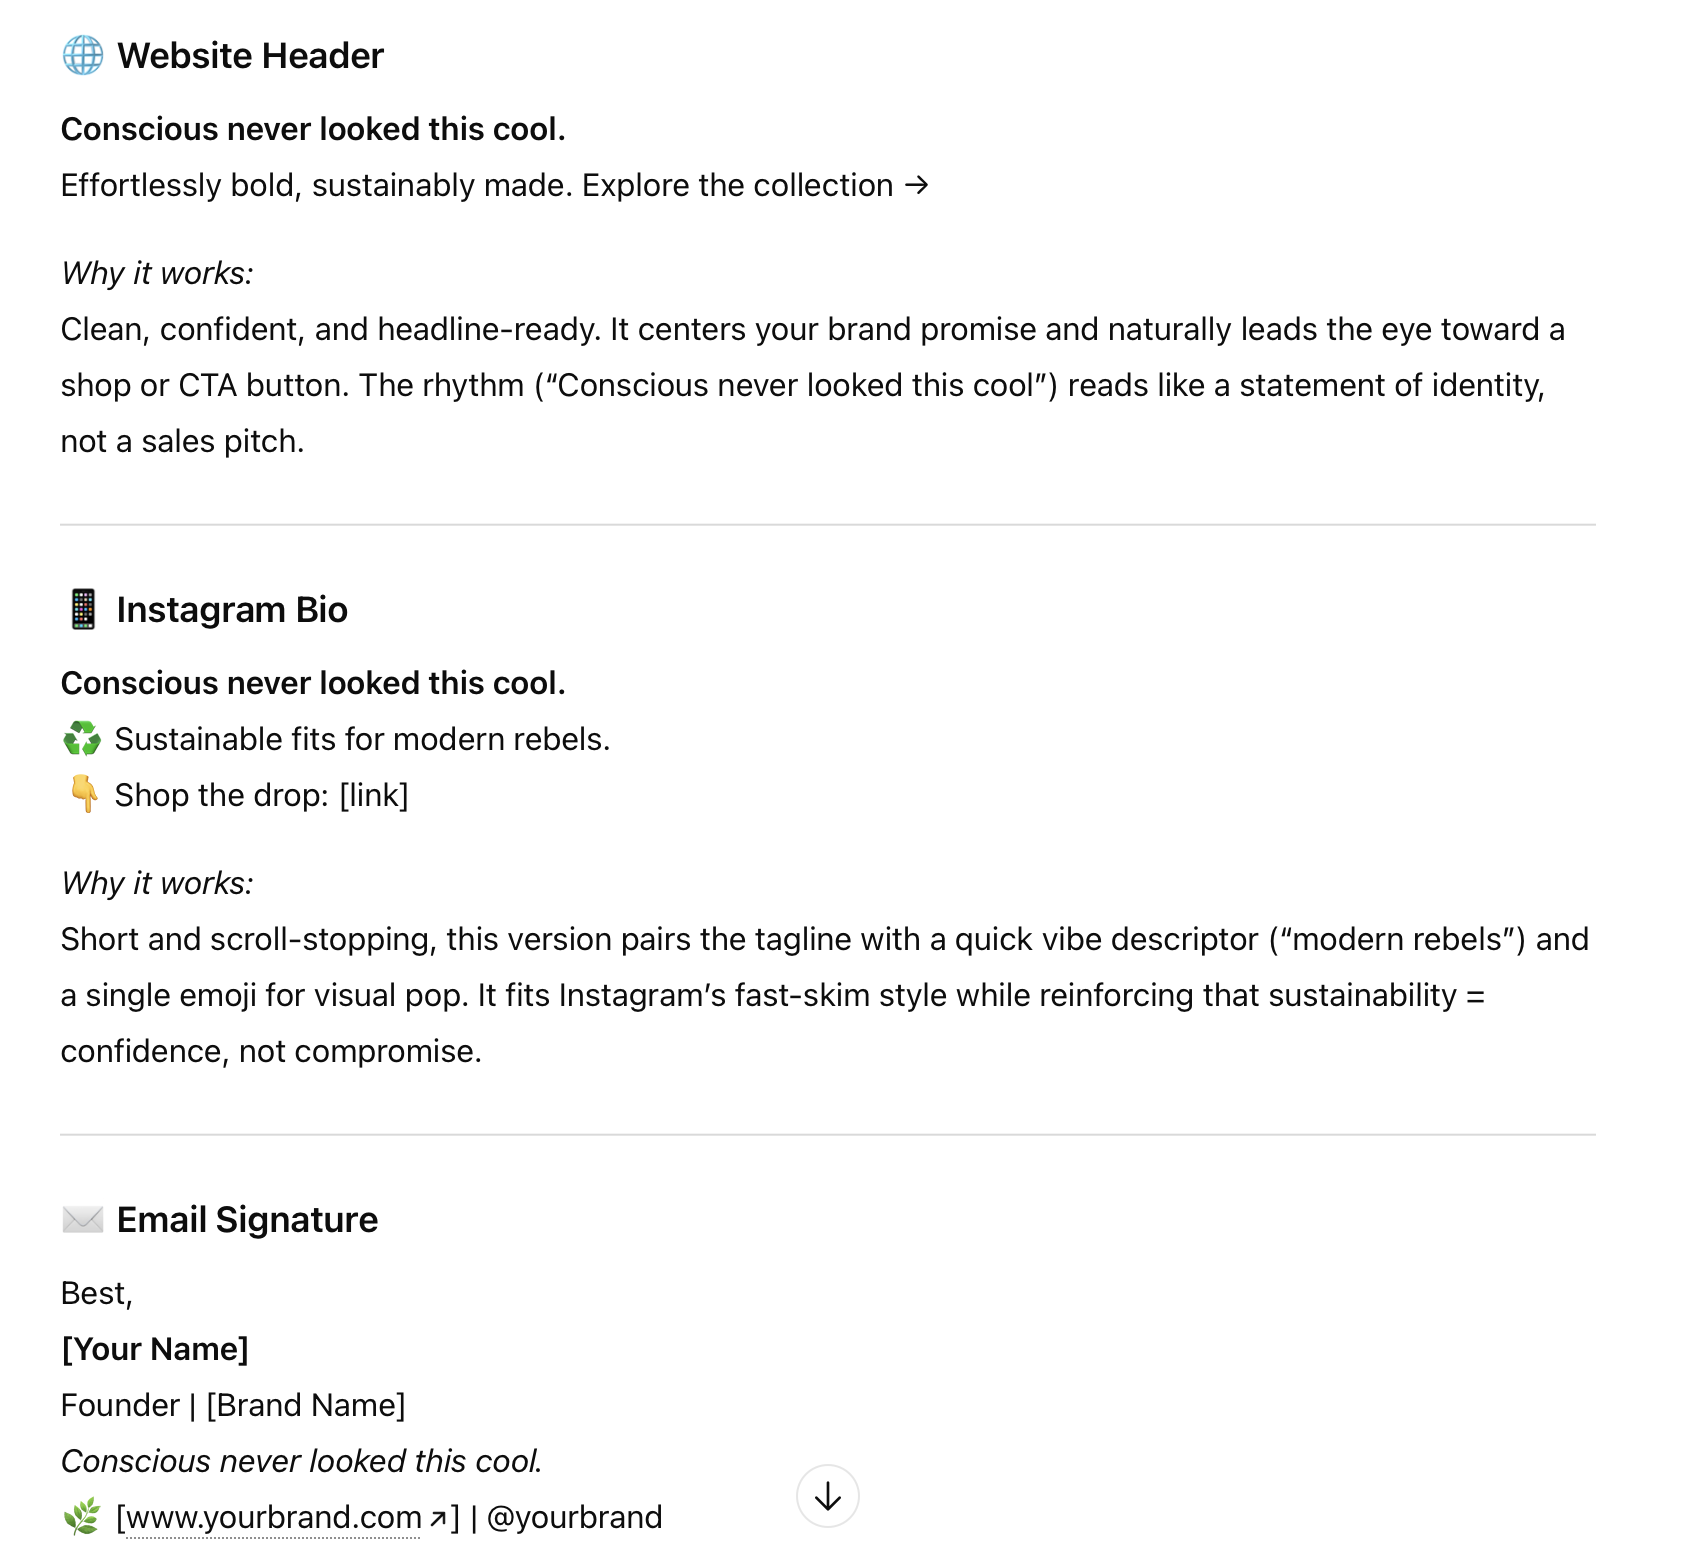Viewport: 1705px width, 1564px height.
Task: Click the green recycle emoji
Action: [82, 739]
